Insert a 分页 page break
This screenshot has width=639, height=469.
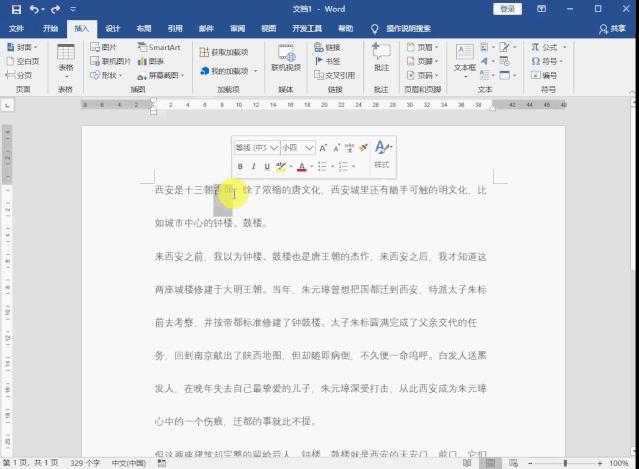[x=19, y=75]
